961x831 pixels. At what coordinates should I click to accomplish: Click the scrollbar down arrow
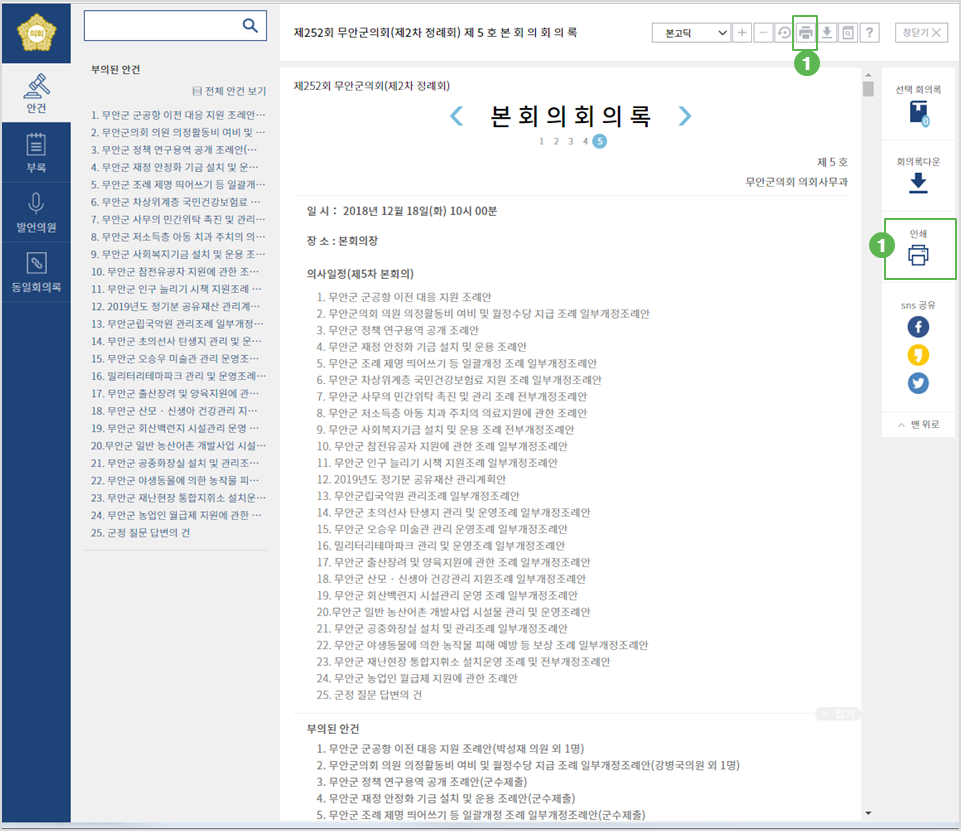click(x=868, y=813)
